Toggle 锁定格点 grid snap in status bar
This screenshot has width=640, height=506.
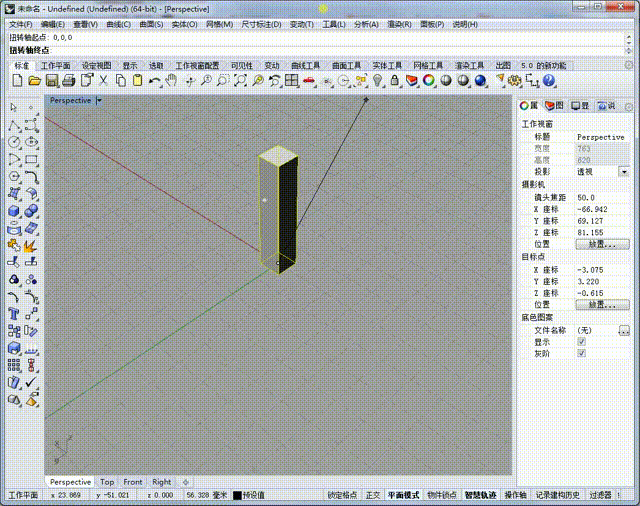(342, 495)
